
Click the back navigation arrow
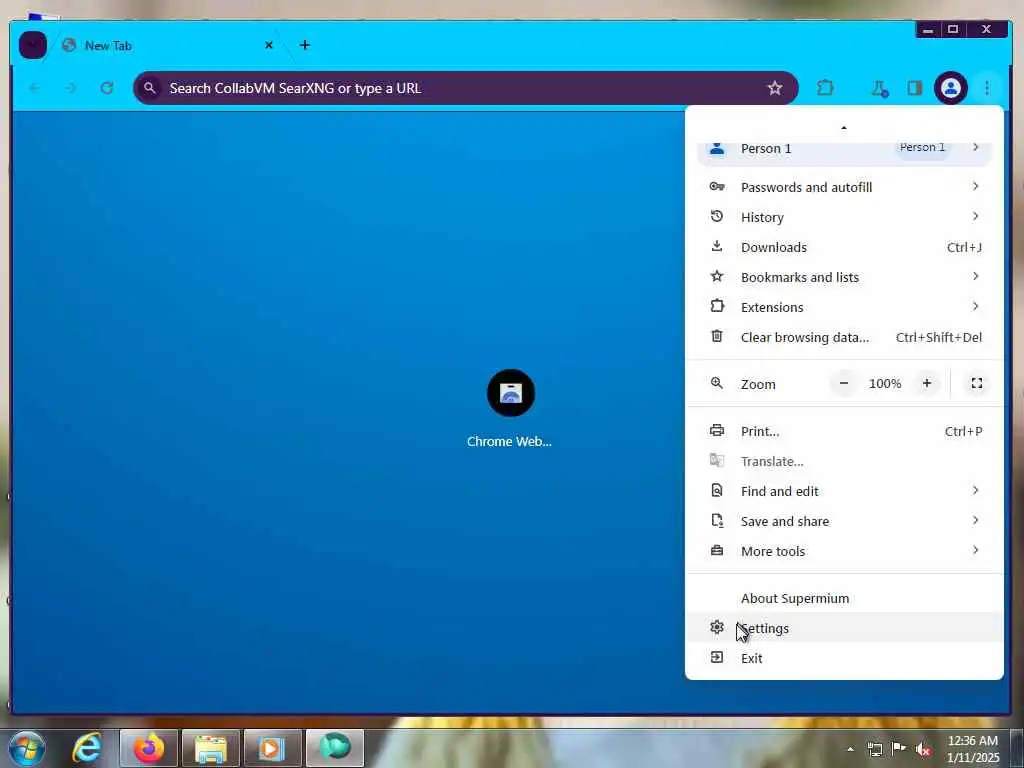point(35,88)
